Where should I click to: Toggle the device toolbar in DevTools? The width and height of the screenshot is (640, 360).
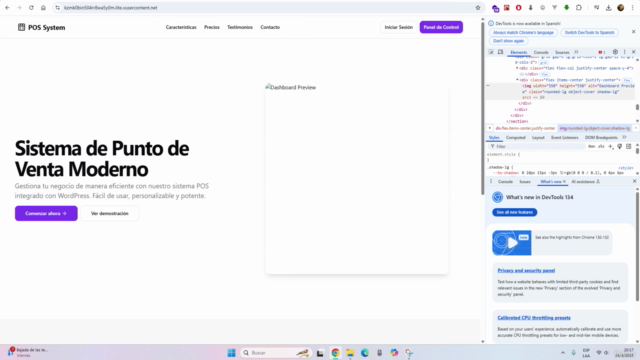pos(500,52)
